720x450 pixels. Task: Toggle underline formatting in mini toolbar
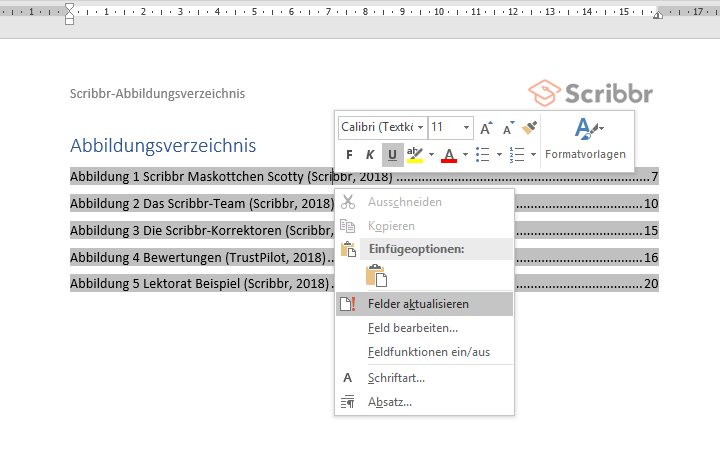tap(392, 155)
